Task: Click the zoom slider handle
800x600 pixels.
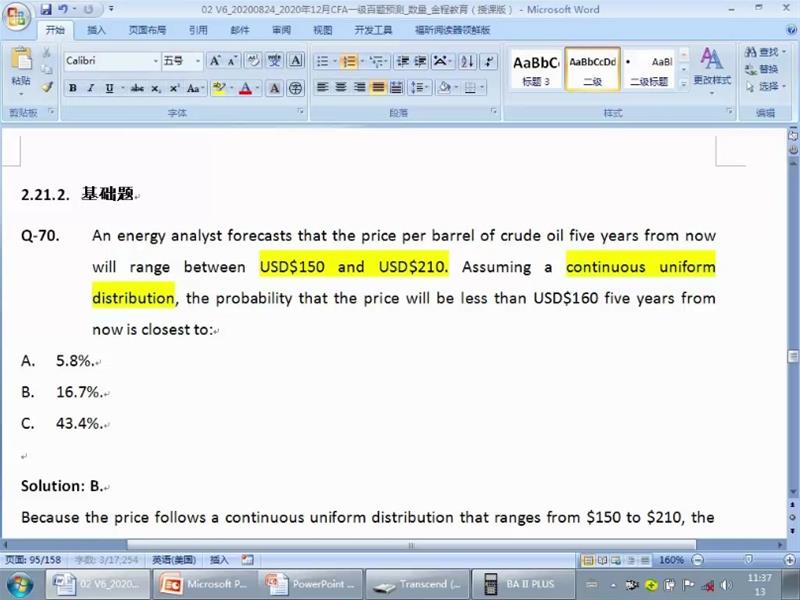Action: (x=748, y=560)
